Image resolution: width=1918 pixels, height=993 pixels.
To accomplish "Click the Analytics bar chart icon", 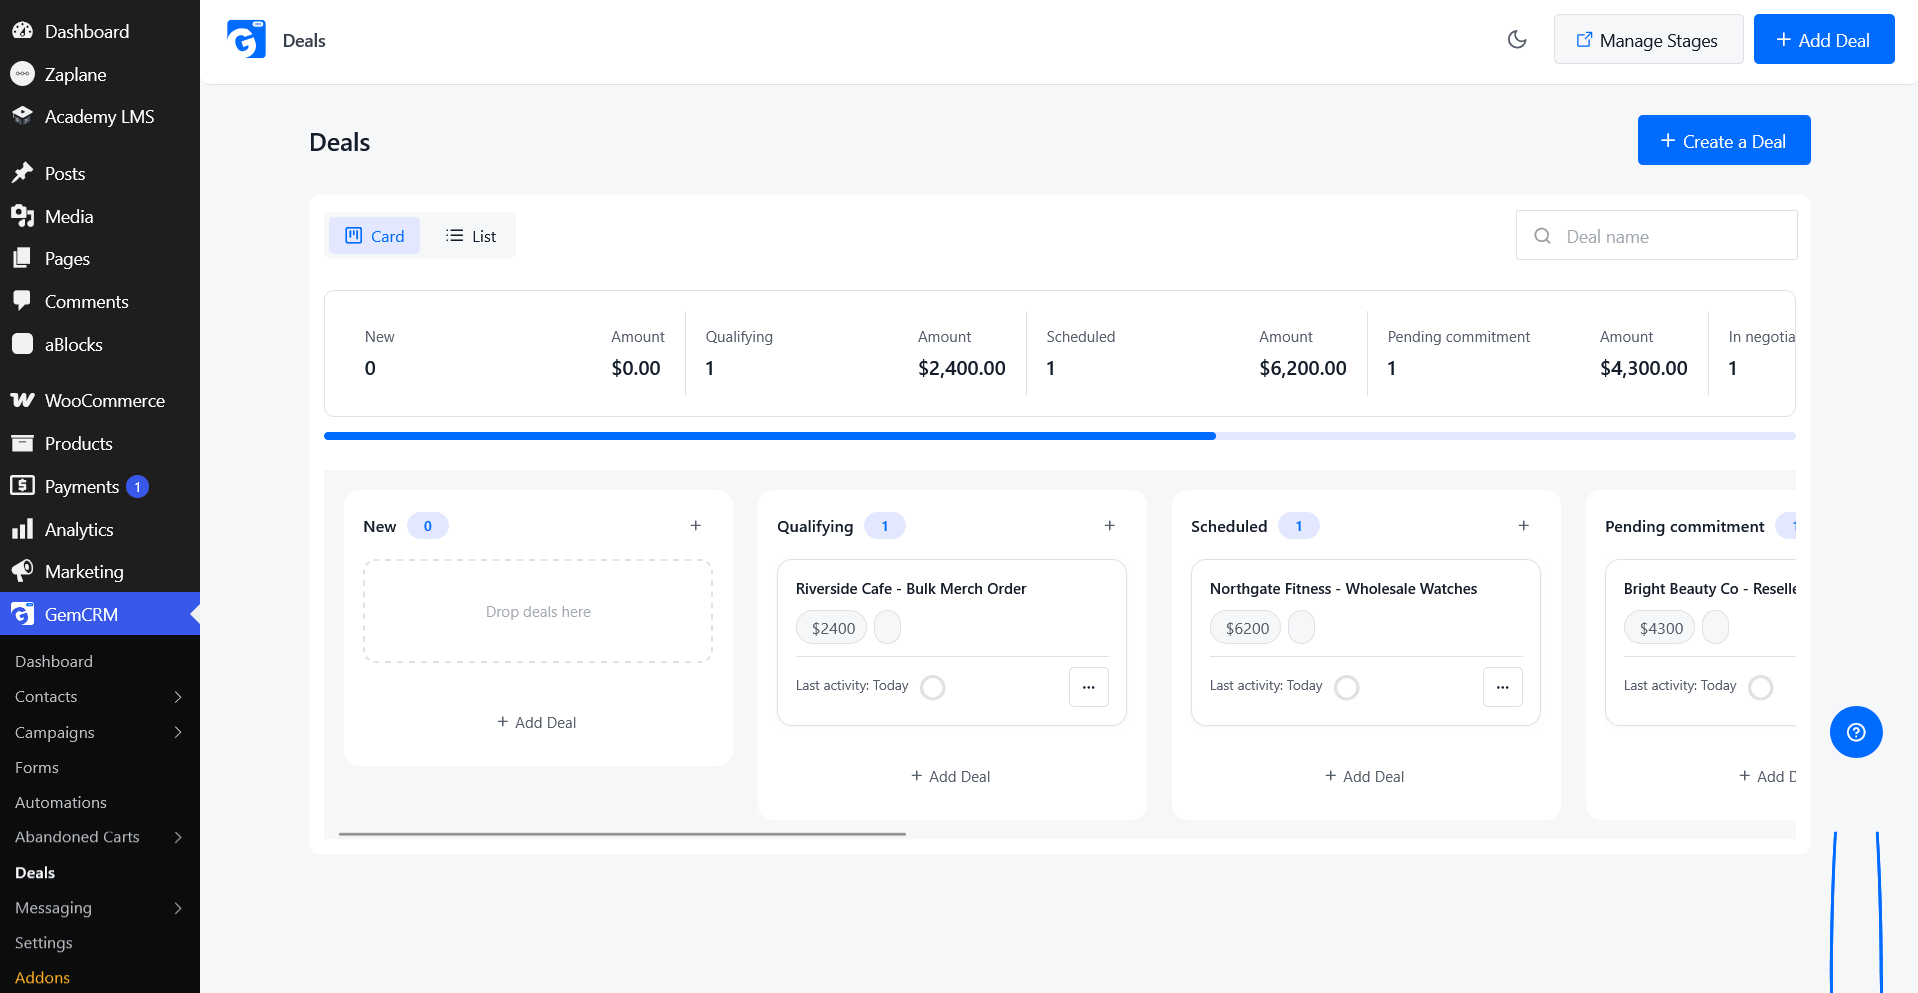I will 22,529.
